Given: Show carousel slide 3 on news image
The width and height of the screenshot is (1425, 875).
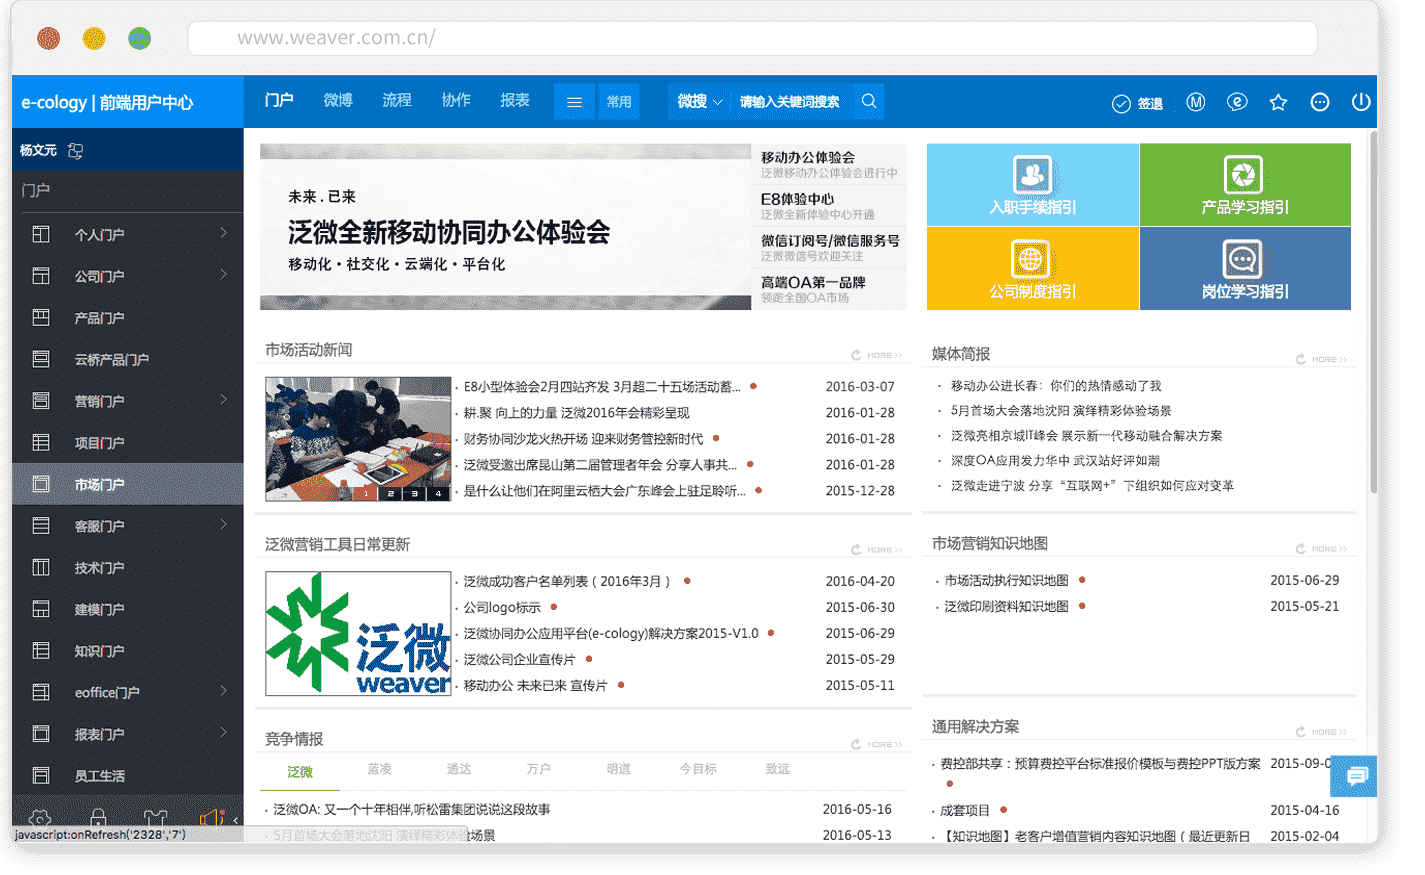Looking at the screenshot, I should coord(414,493).
